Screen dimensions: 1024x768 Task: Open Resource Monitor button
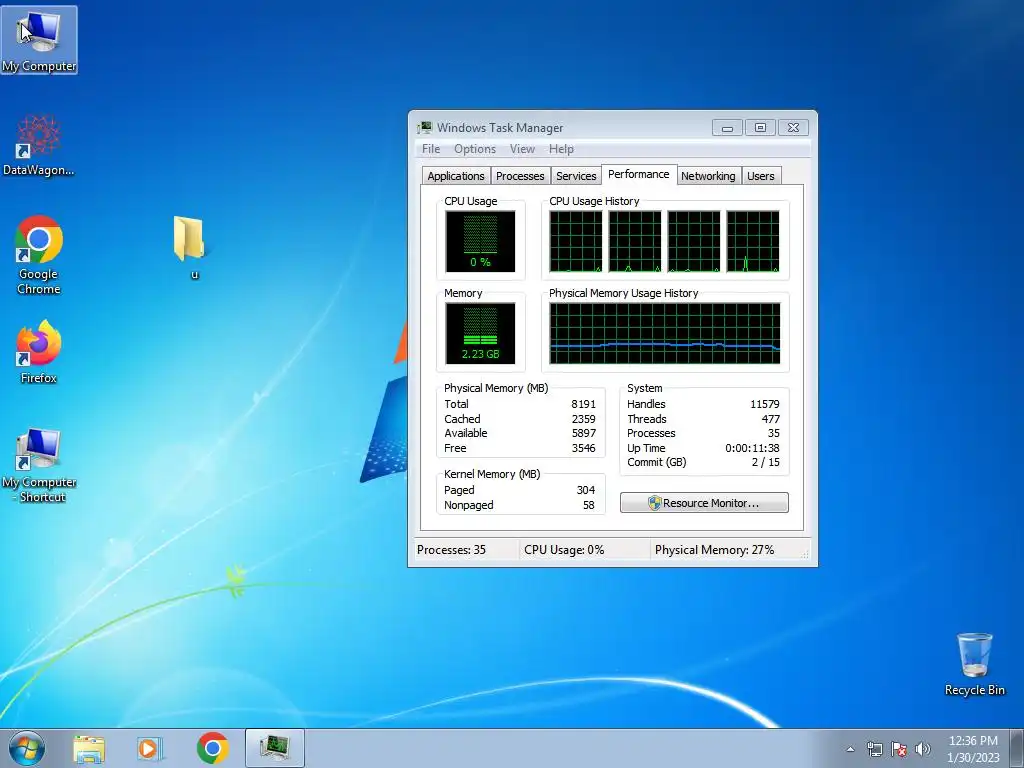click(704, 503)
